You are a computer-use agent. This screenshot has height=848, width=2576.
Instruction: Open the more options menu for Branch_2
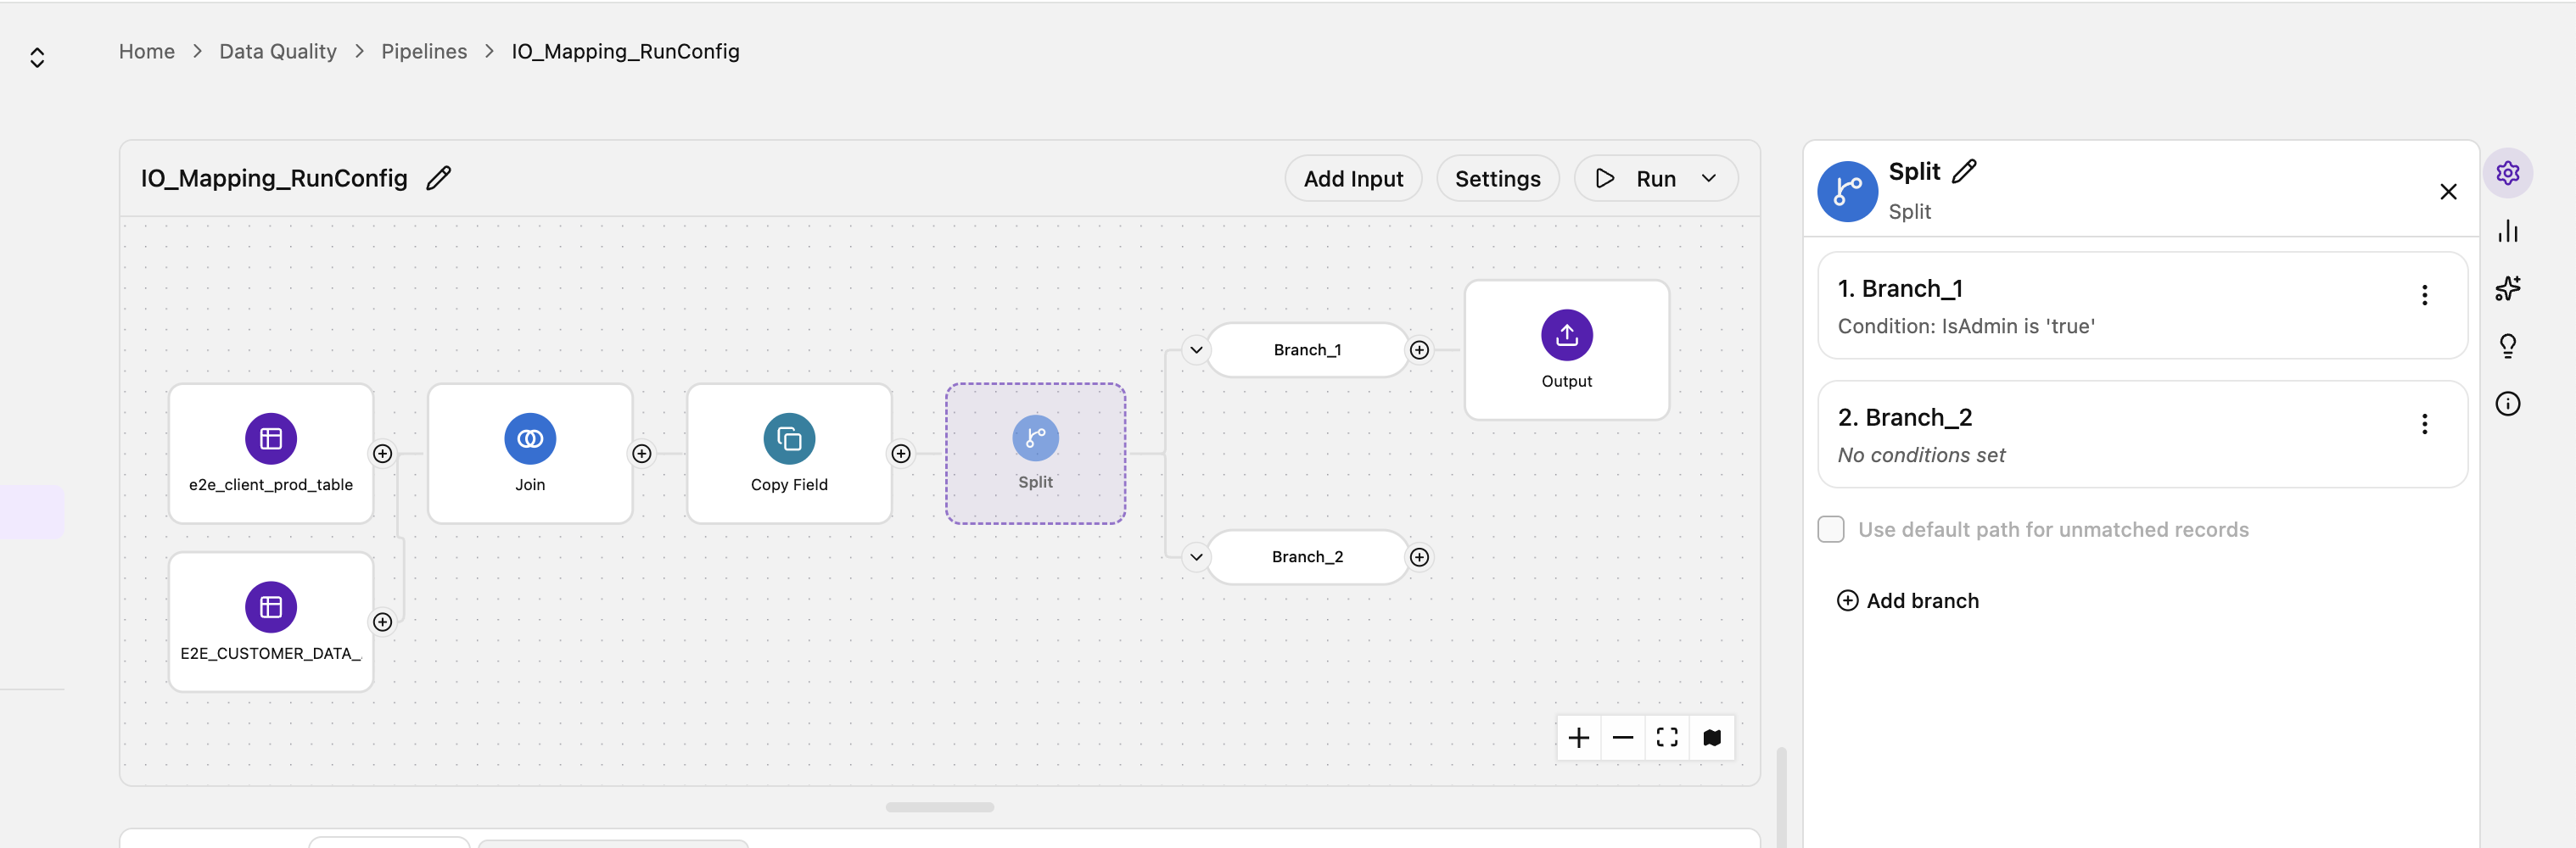pos(2424,423)
